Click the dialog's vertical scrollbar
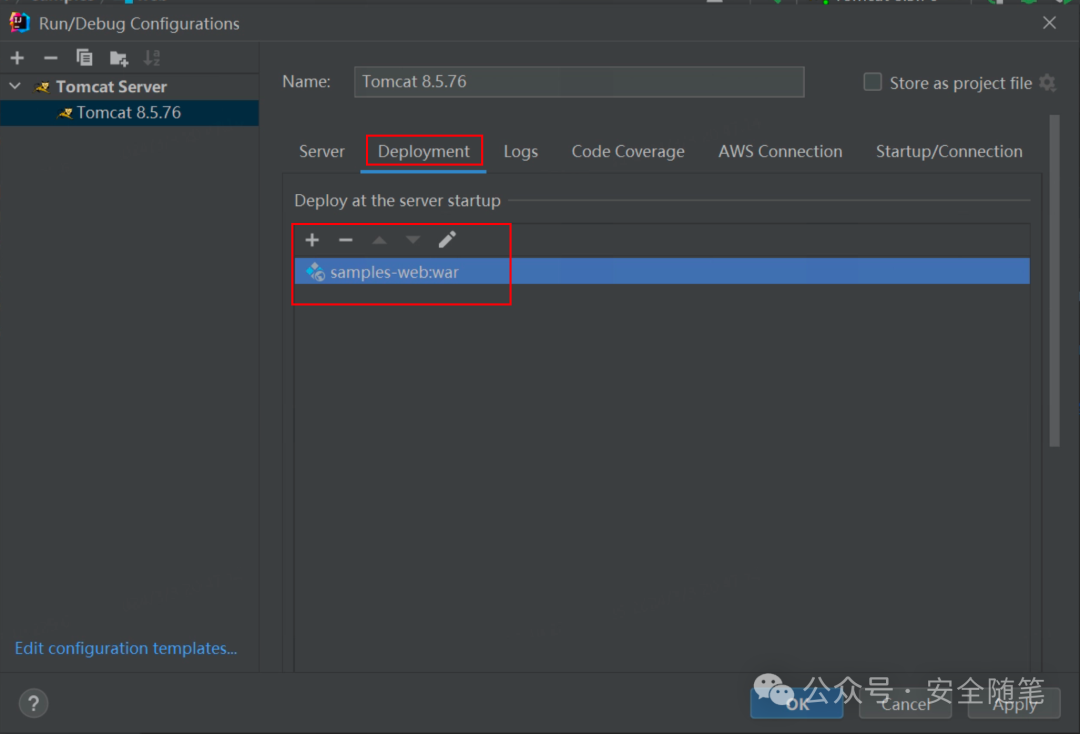Image resolution: width=1080 pixels, height=734 pixels. point(1055,281)
